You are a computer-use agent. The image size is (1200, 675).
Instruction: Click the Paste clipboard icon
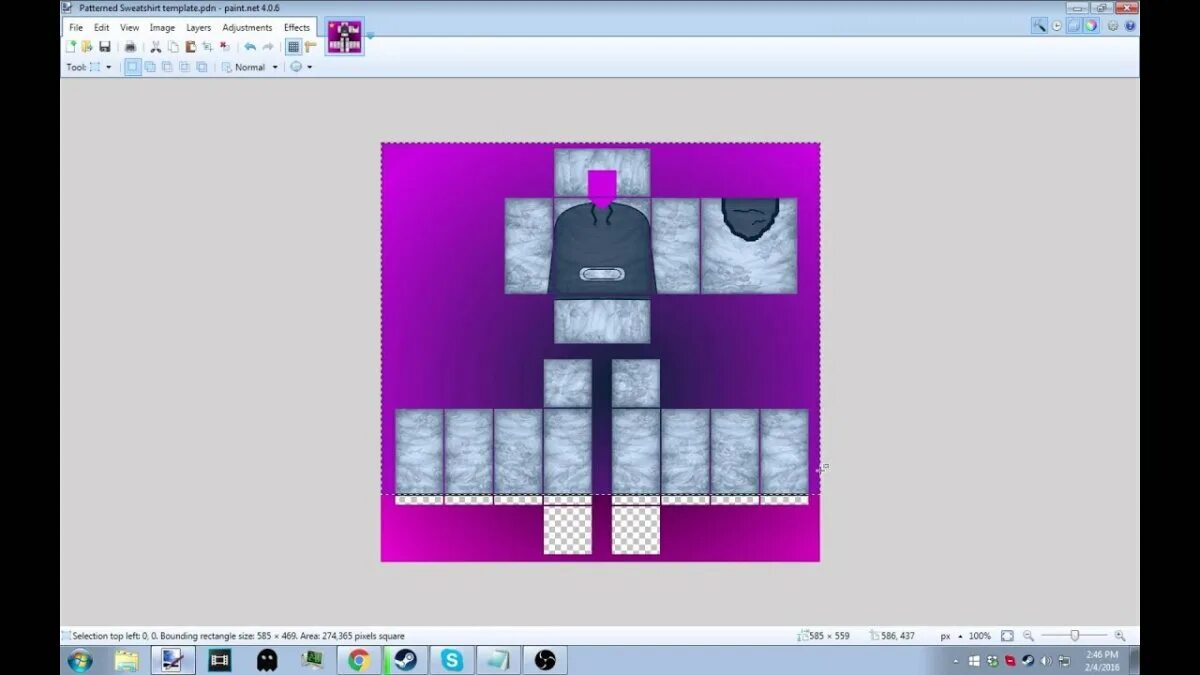click(190, 47)
